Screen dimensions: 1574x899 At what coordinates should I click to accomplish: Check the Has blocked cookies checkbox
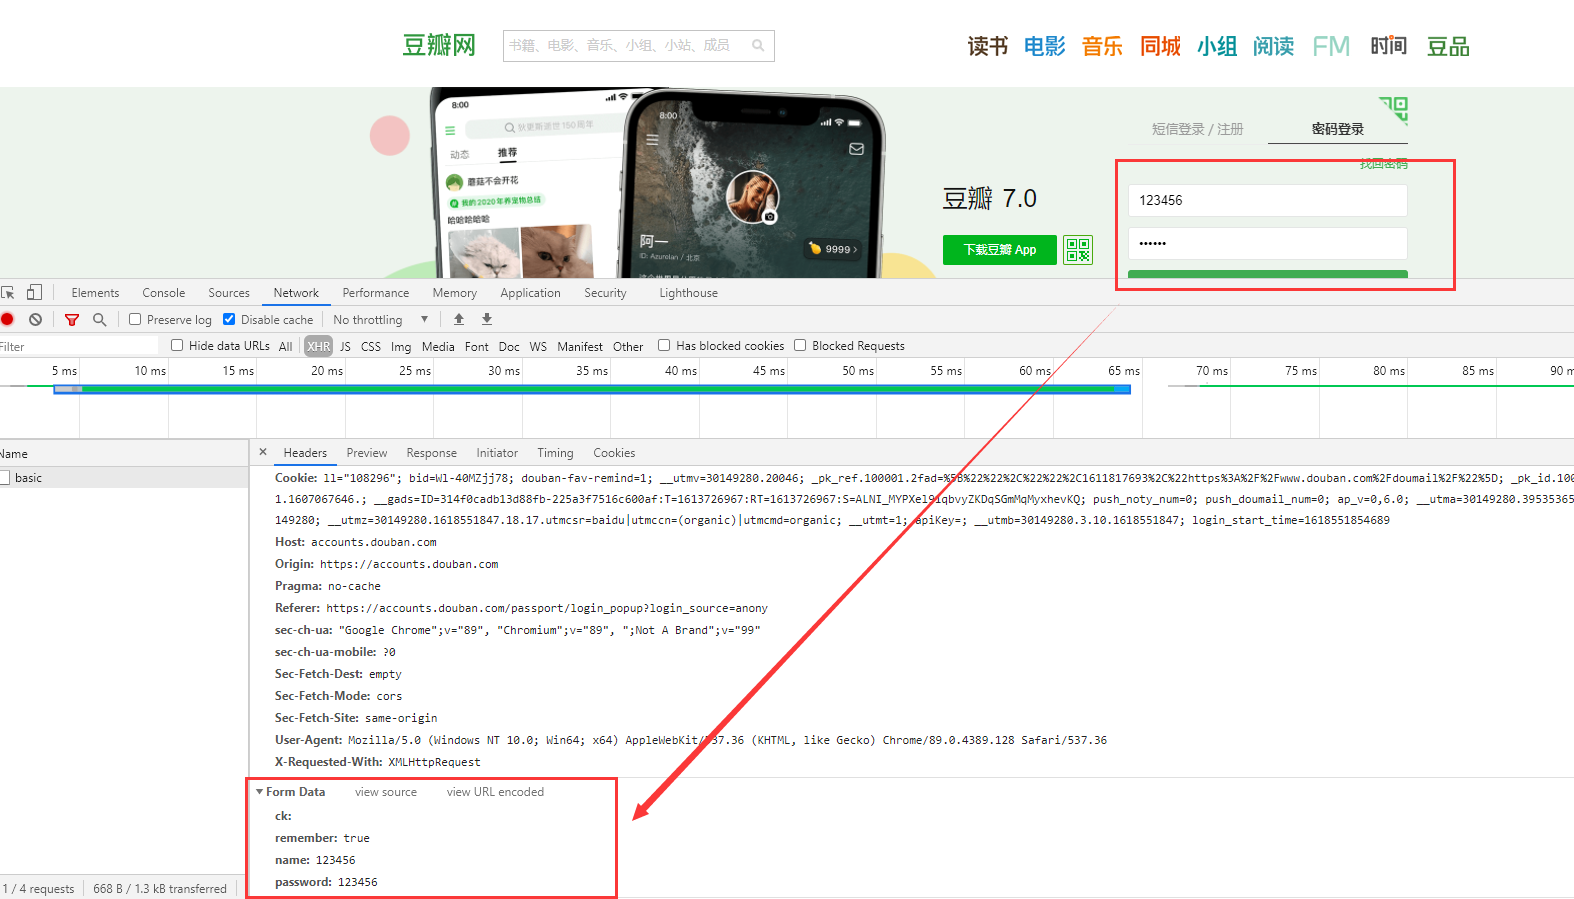point(664,346)
